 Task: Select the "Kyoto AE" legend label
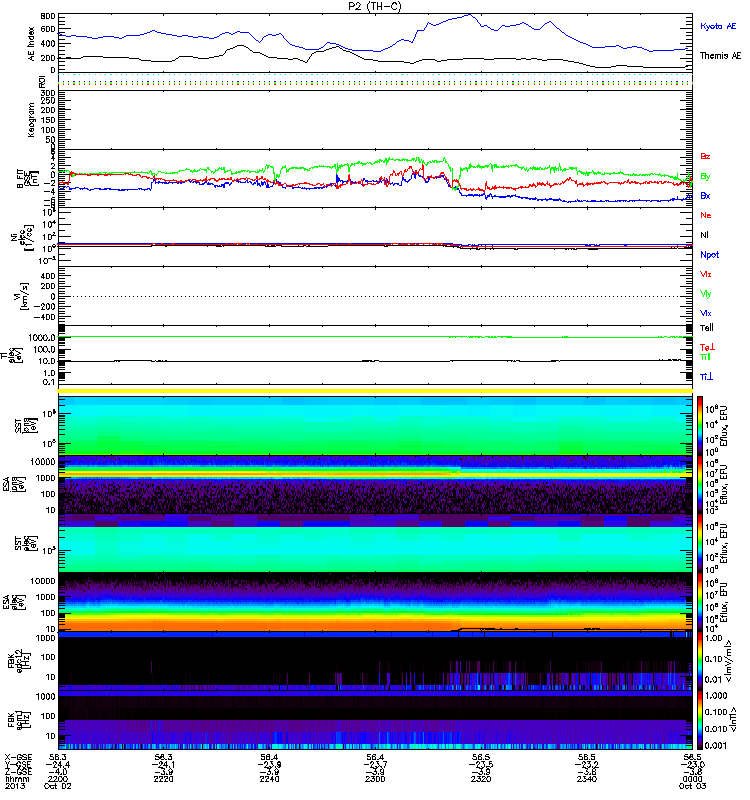(718, 26)
